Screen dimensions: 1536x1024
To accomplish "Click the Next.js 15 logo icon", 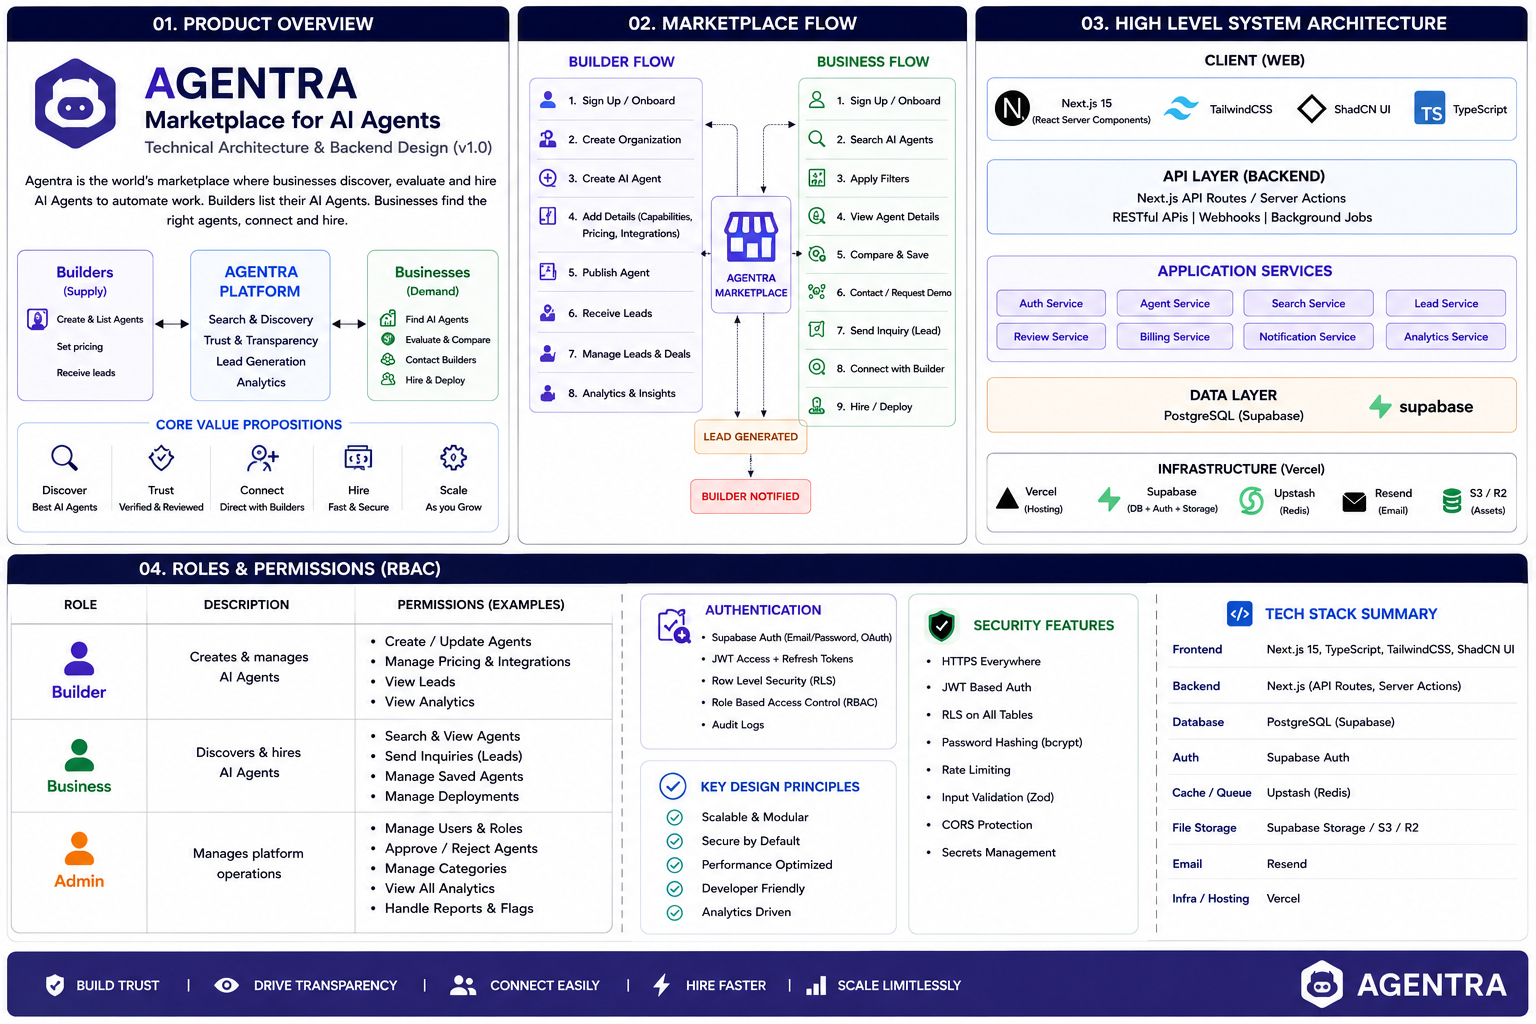I will click(1012, 108).
